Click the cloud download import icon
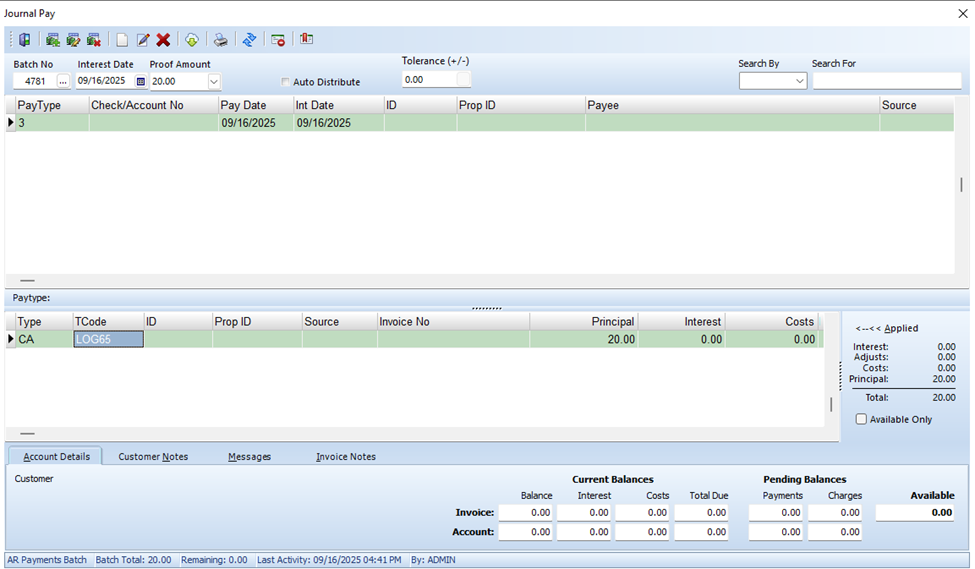975x569 pixels. [192, 40]
